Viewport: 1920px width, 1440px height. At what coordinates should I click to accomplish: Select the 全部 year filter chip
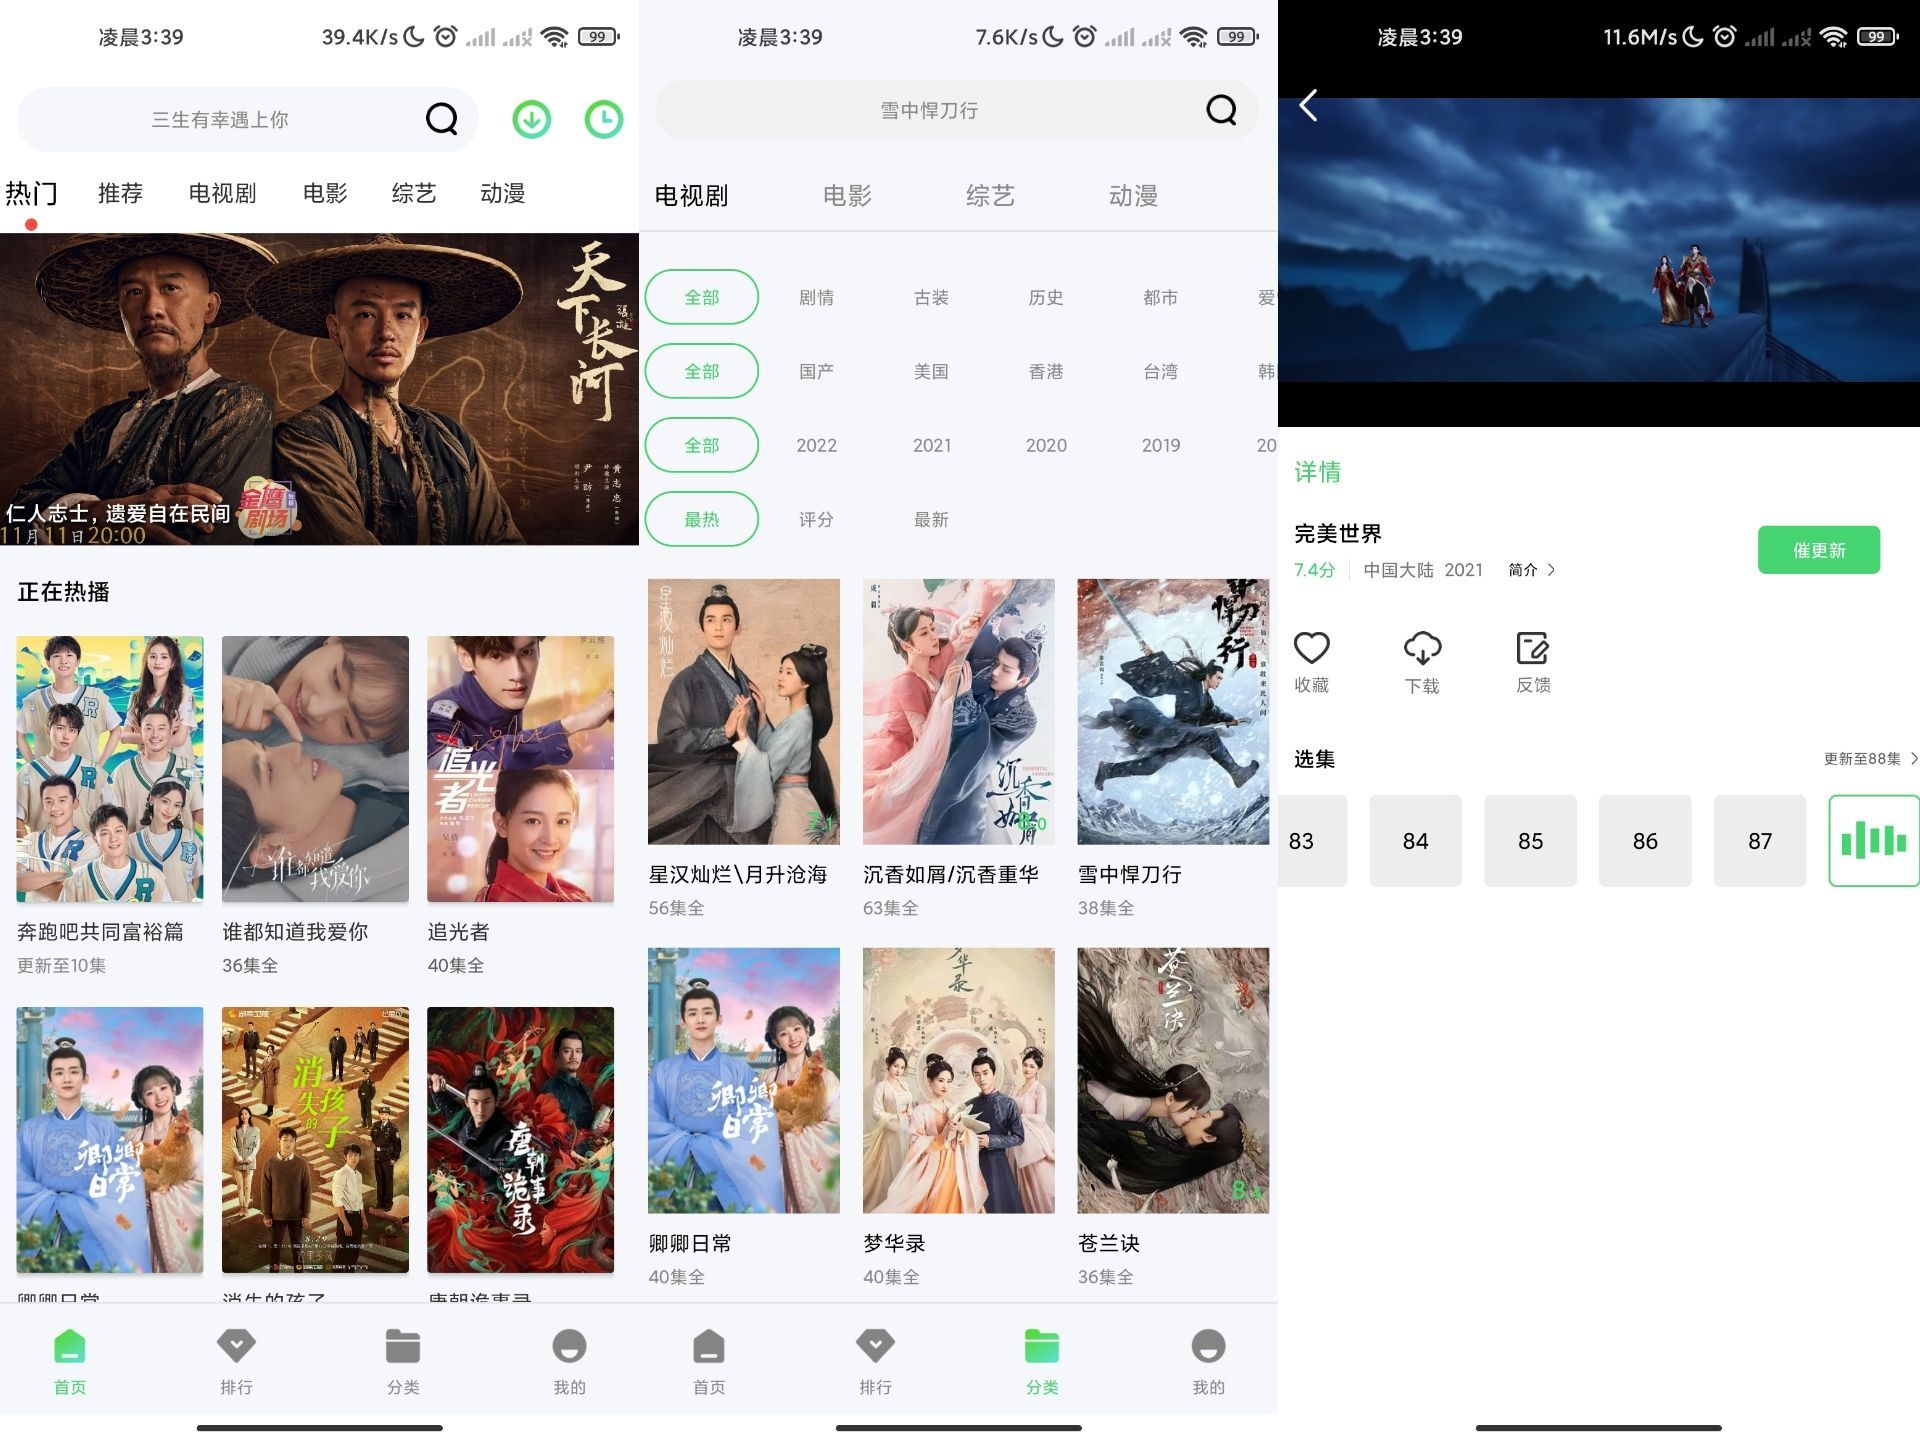(702, 445)
